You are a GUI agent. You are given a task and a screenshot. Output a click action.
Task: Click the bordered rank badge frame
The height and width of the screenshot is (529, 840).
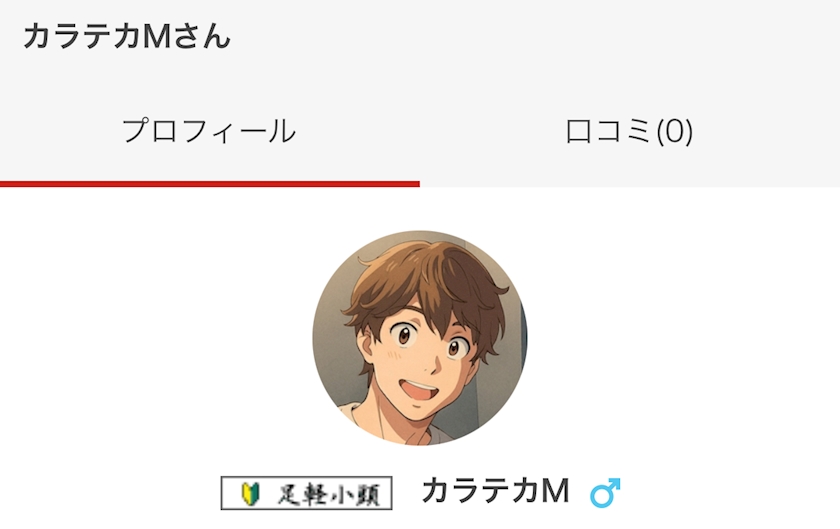tap(306, 493)
